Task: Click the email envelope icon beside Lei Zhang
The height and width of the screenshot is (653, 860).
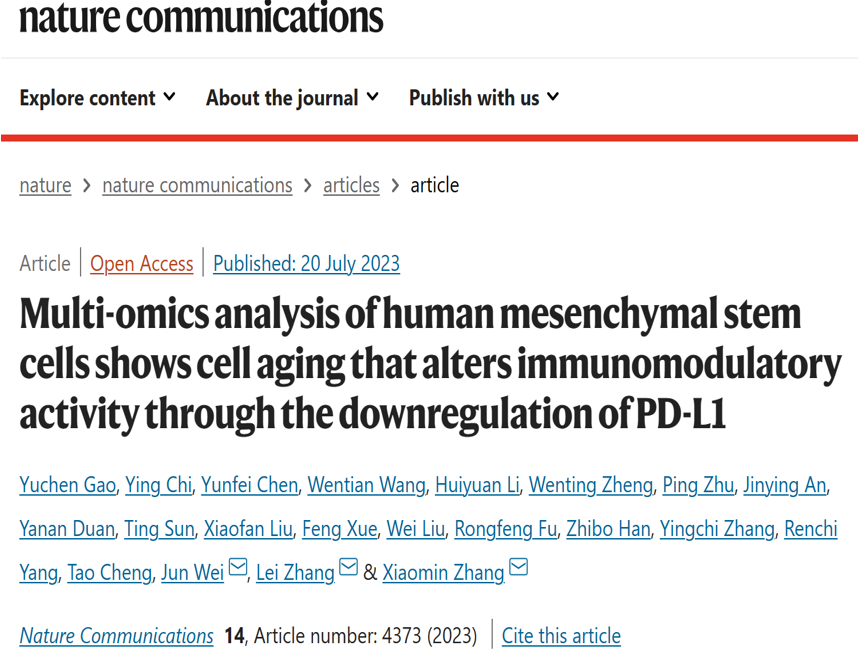Action: (x=348, y=566)
